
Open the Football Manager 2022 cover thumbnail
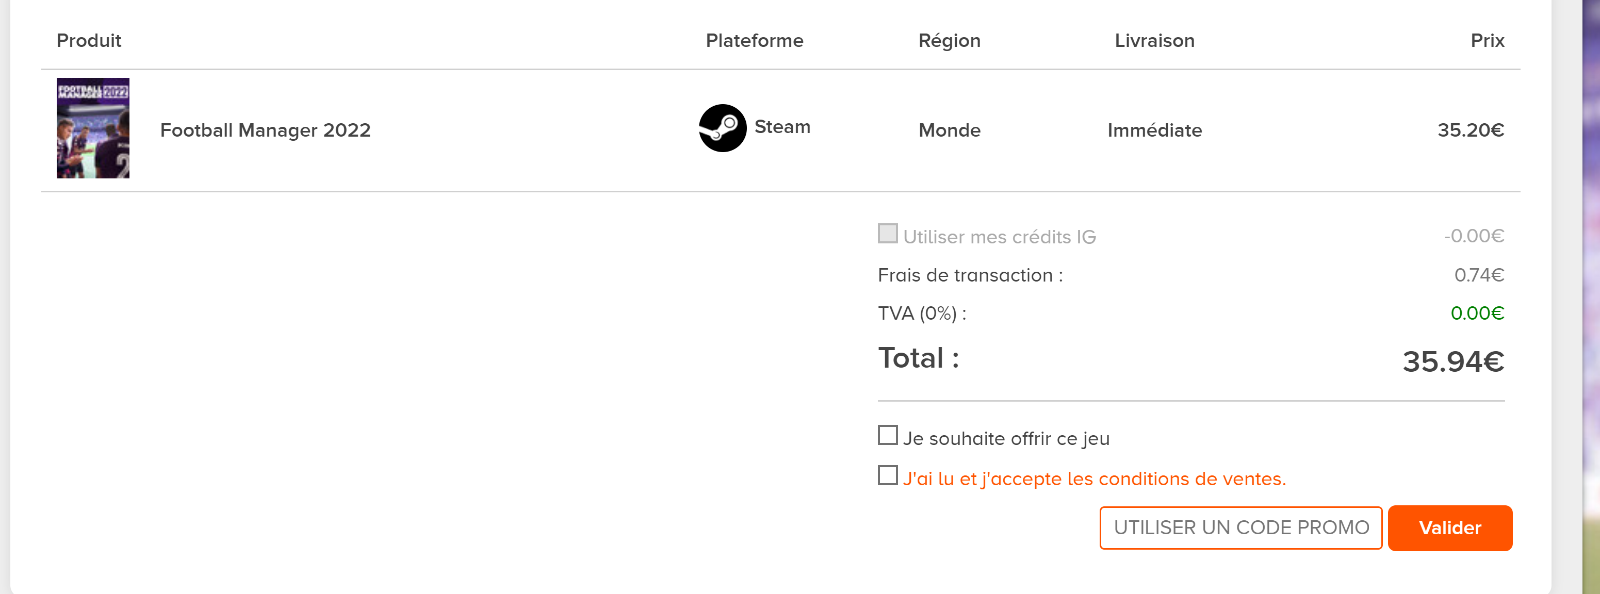93,128
